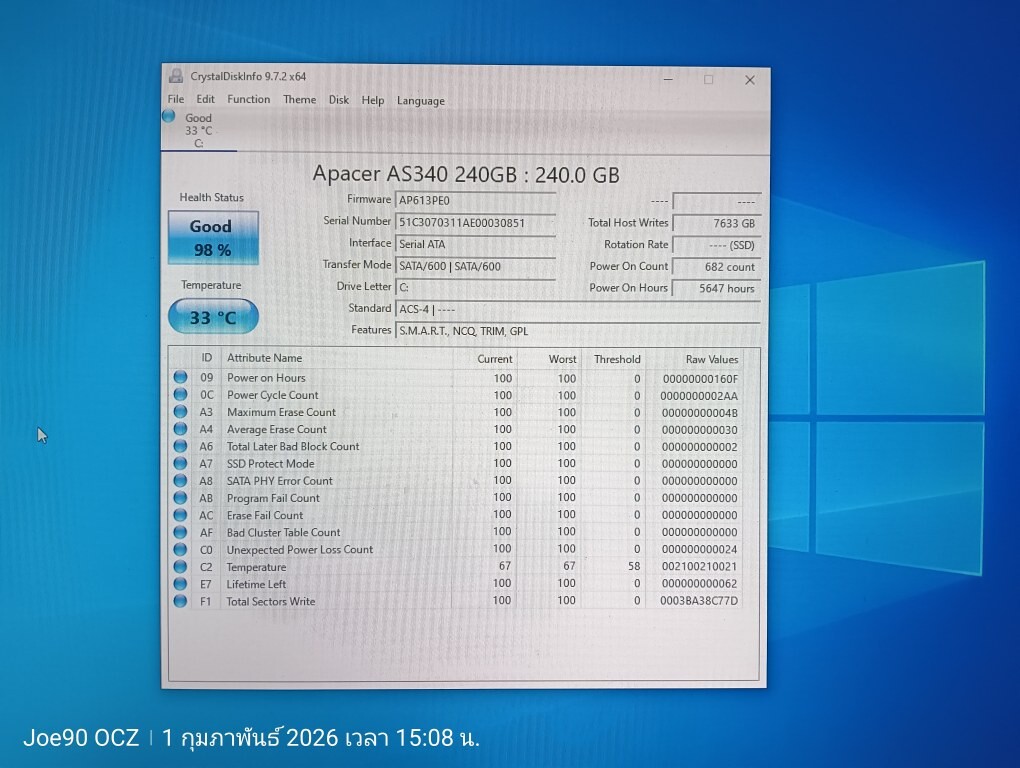Click the 33 °C temperature button
1020x768 pixels.
pos(212,318)
